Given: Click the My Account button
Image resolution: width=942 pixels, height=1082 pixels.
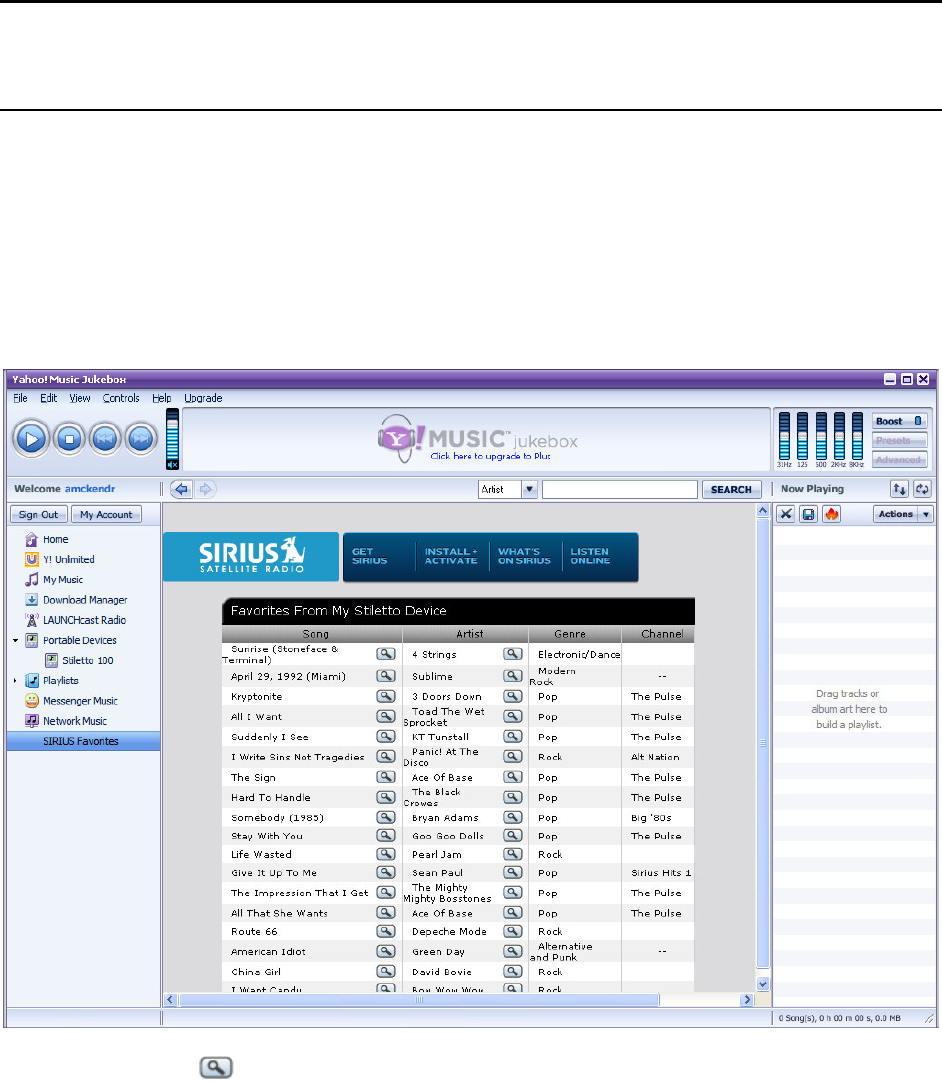Looking at the screenshot, I should coord(106,515).
